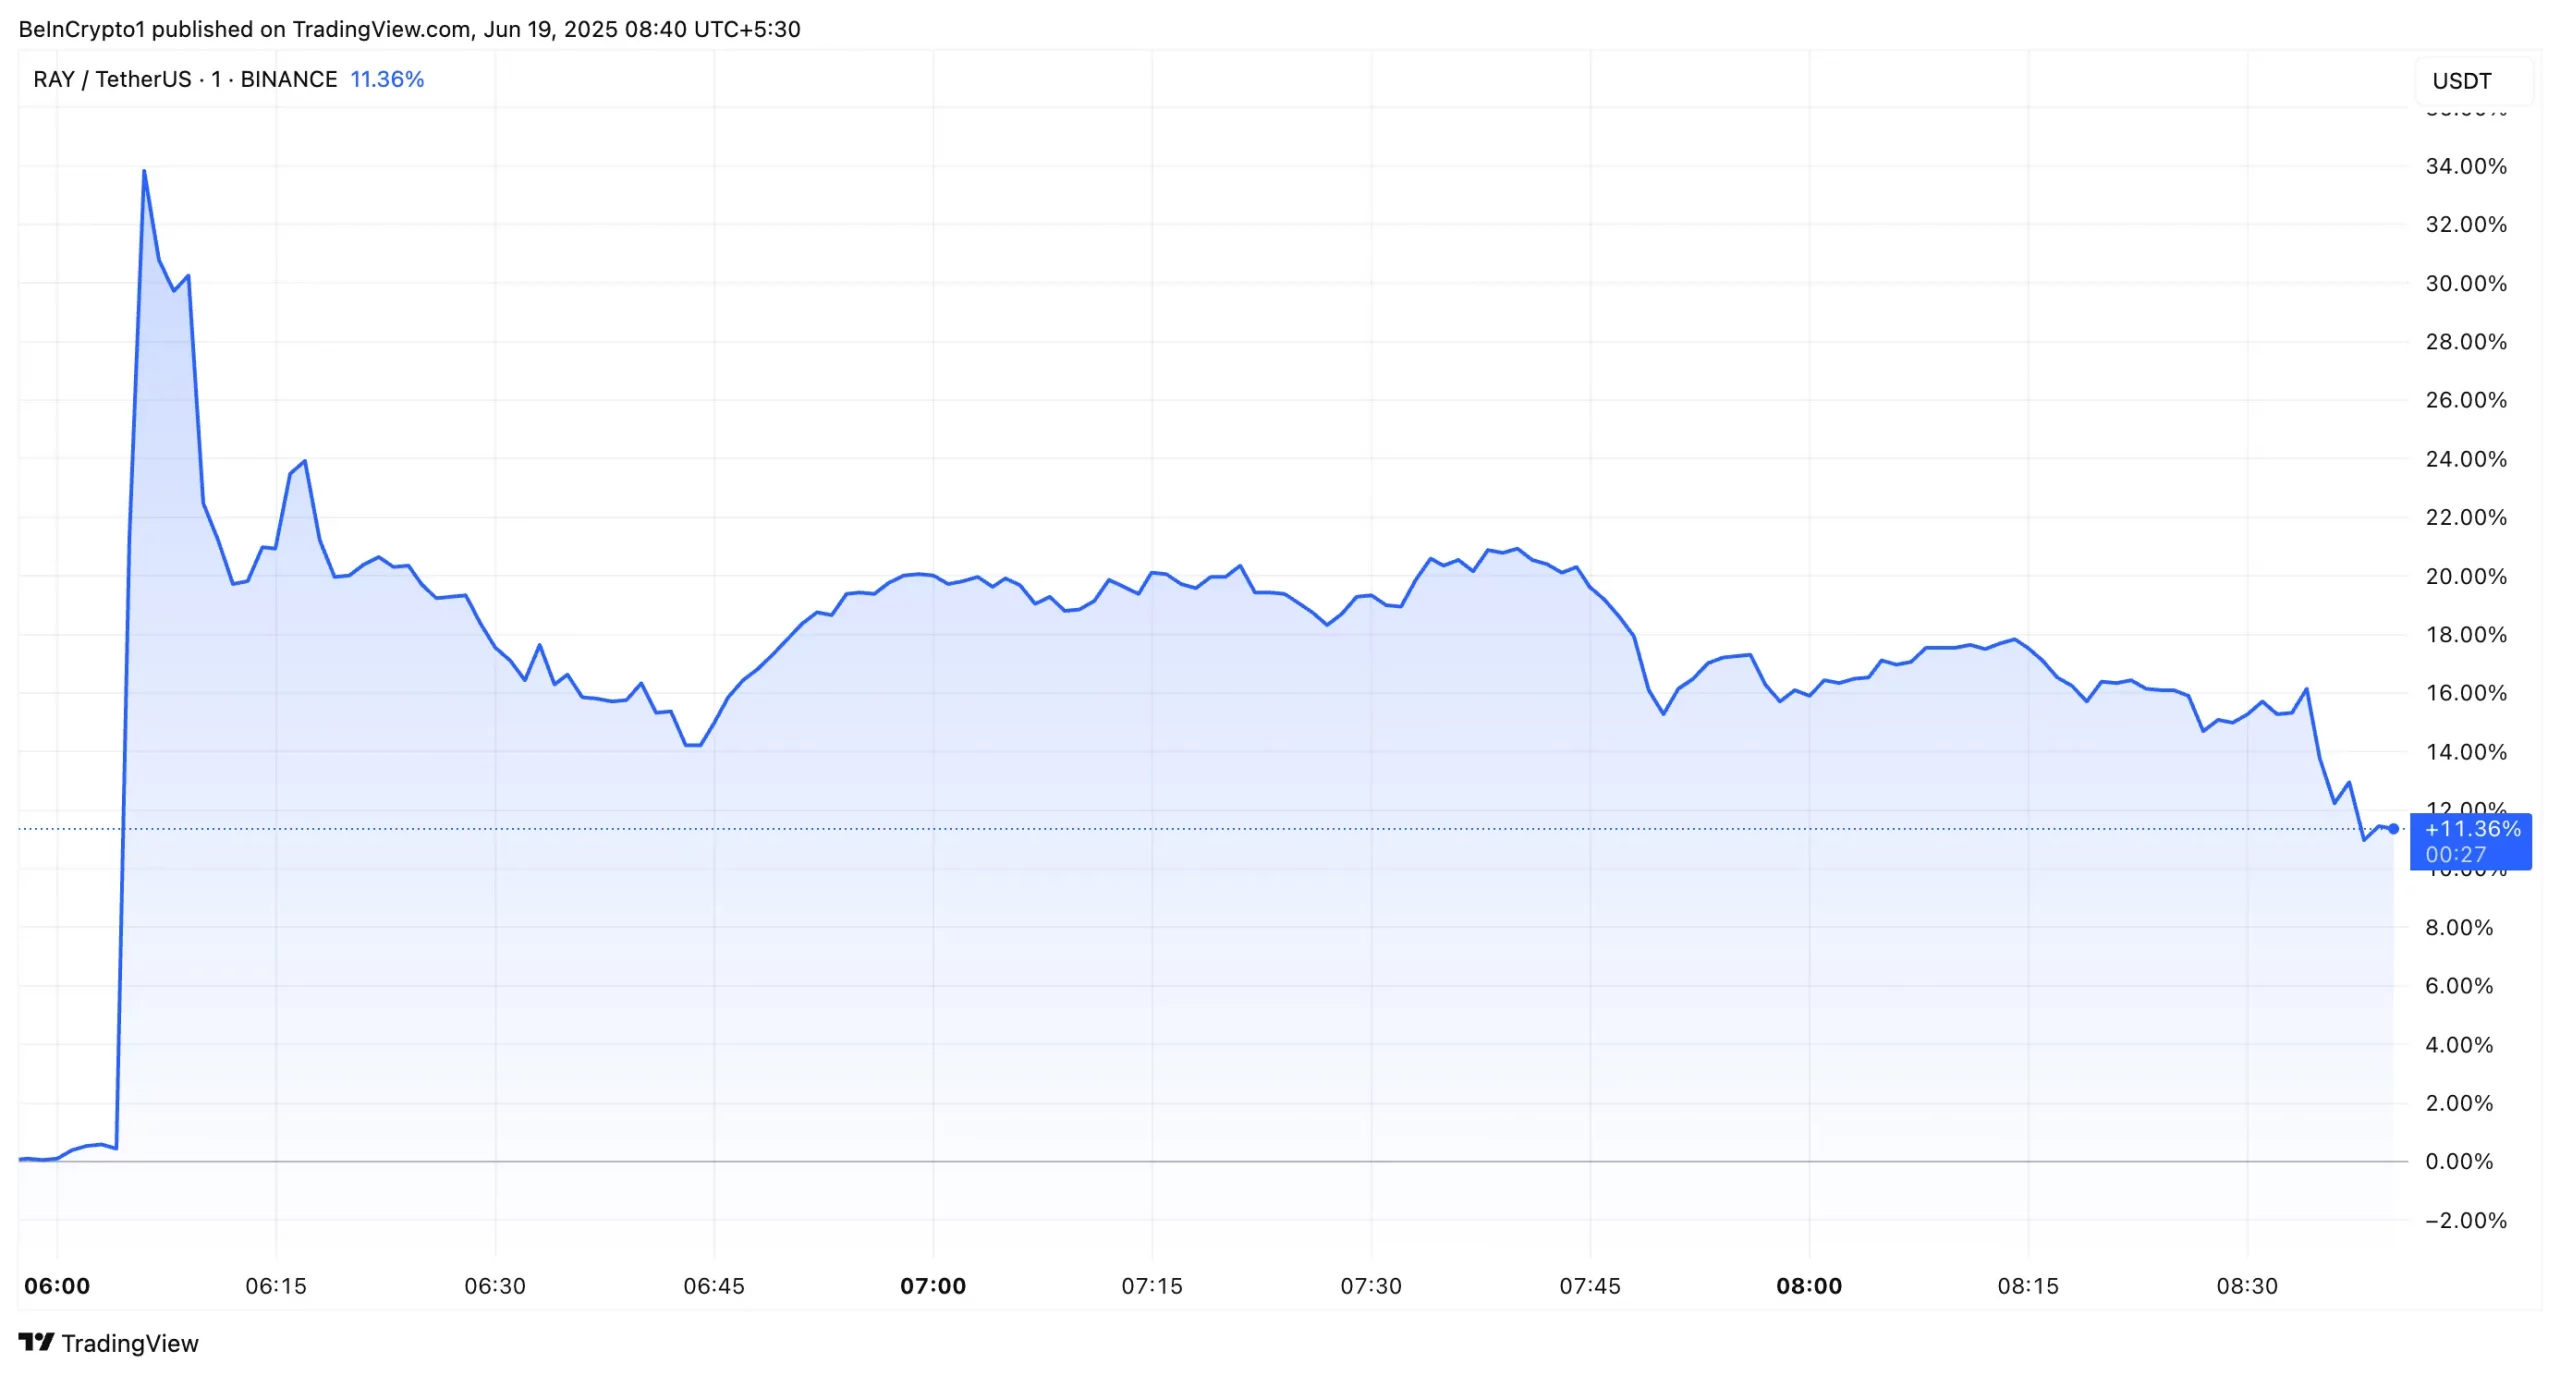2560x1375 pixels.
Task: Click the 06:00 time axis label
Action: pyautogui.click(x=57, y=1285)
